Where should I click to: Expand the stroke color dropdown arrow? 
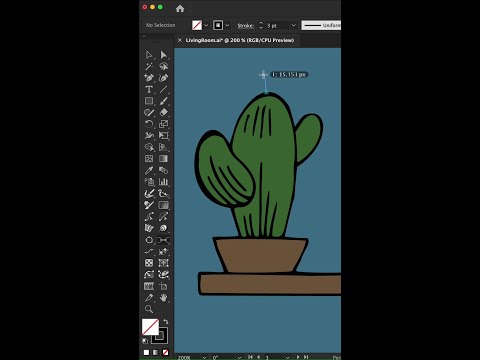click(227, 25)
